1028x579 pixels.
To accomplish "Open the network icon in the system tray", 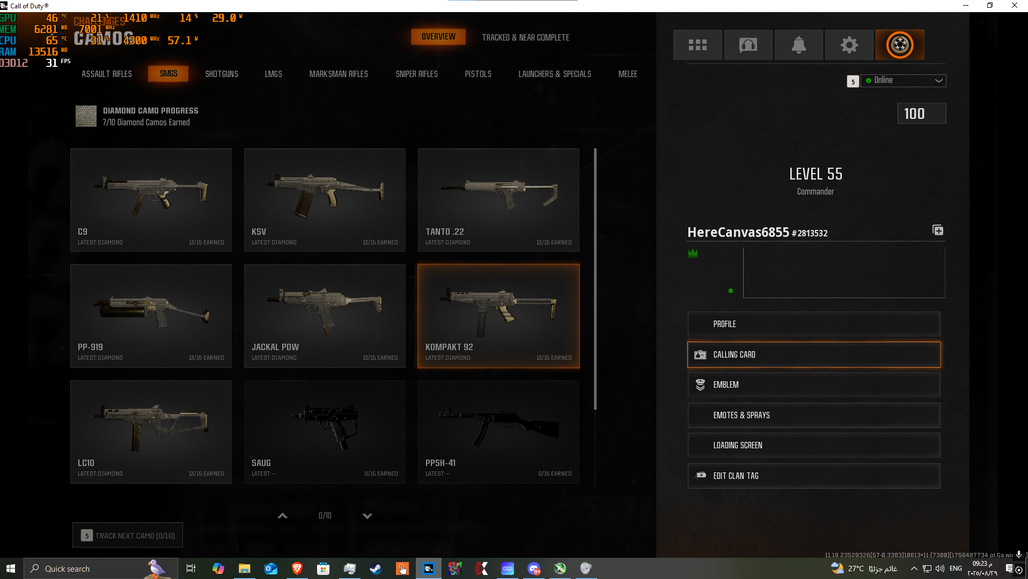I will [x=927, y=569].
